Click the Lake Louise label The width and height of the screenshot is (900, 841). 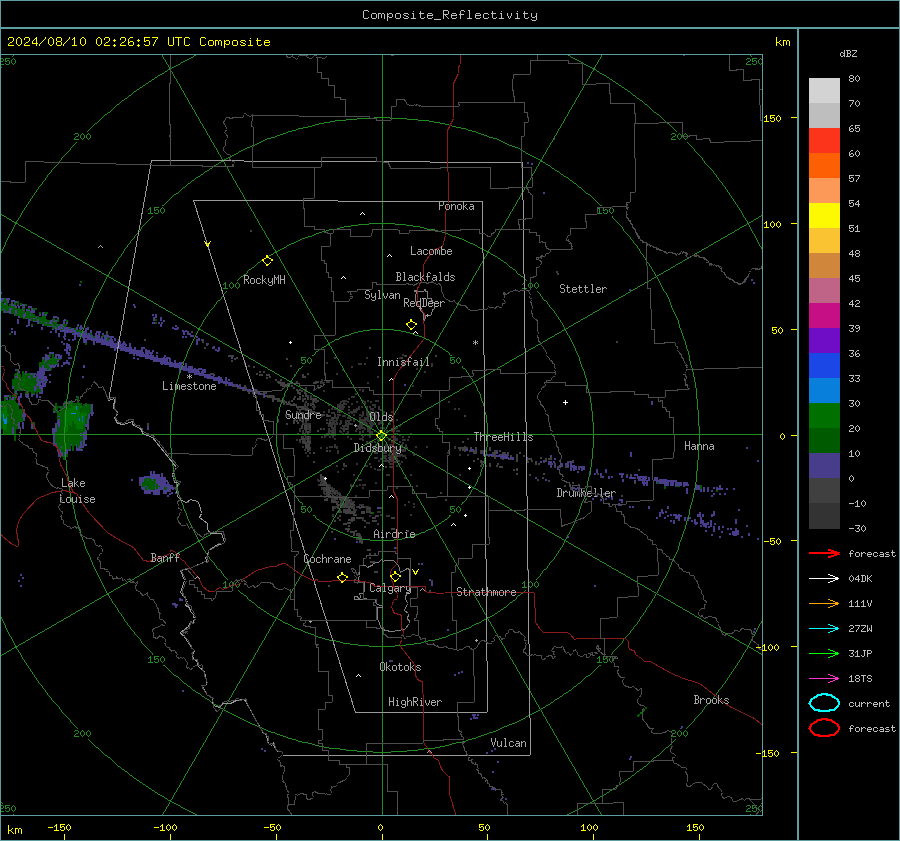click(x=77, y=491)
